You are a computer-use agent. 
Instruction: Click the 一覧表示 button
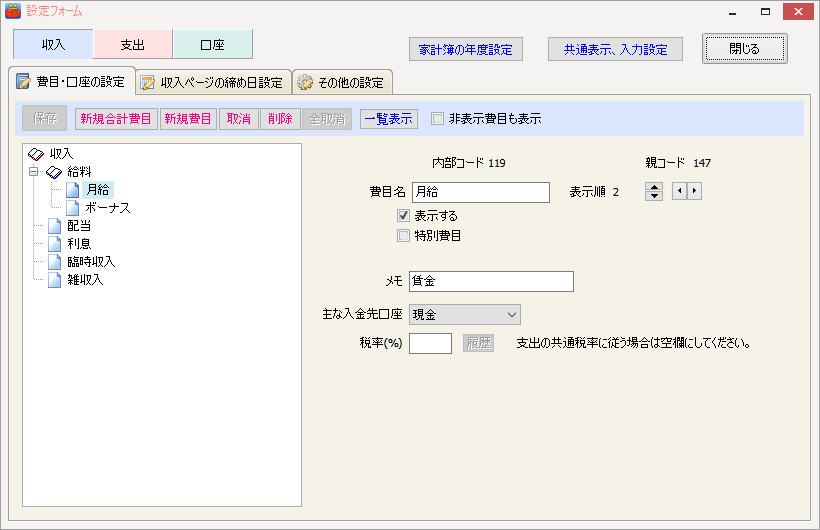[389, 119]
